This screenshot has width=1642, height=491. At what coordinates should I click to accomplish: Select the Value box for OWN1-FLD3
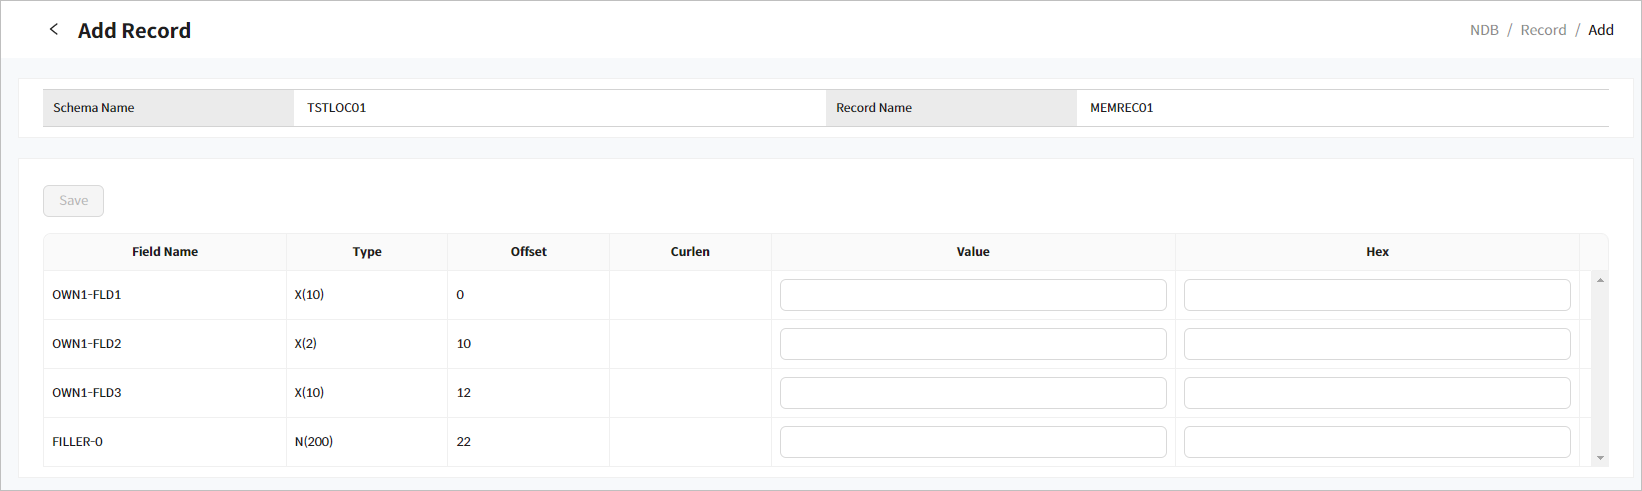[x=972, y=393]
